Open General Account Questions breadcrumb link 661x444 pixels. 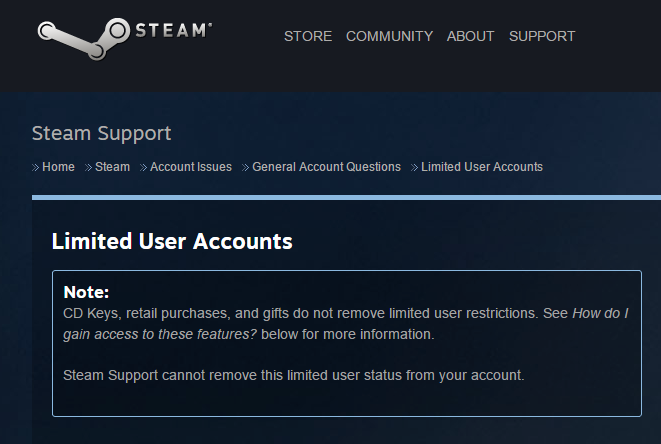coord(326,167)
